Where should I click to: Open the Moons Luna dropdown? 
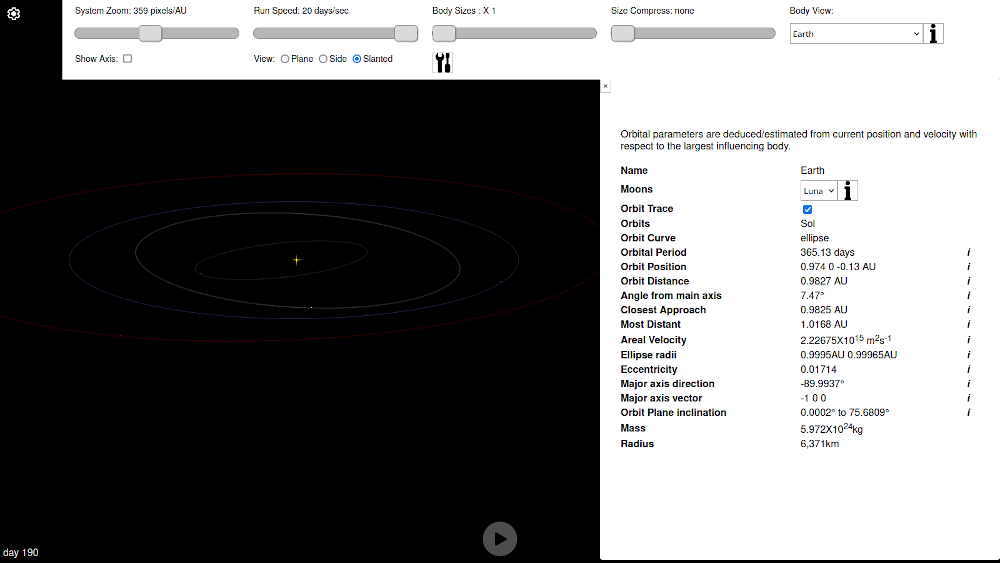(819, 191)
